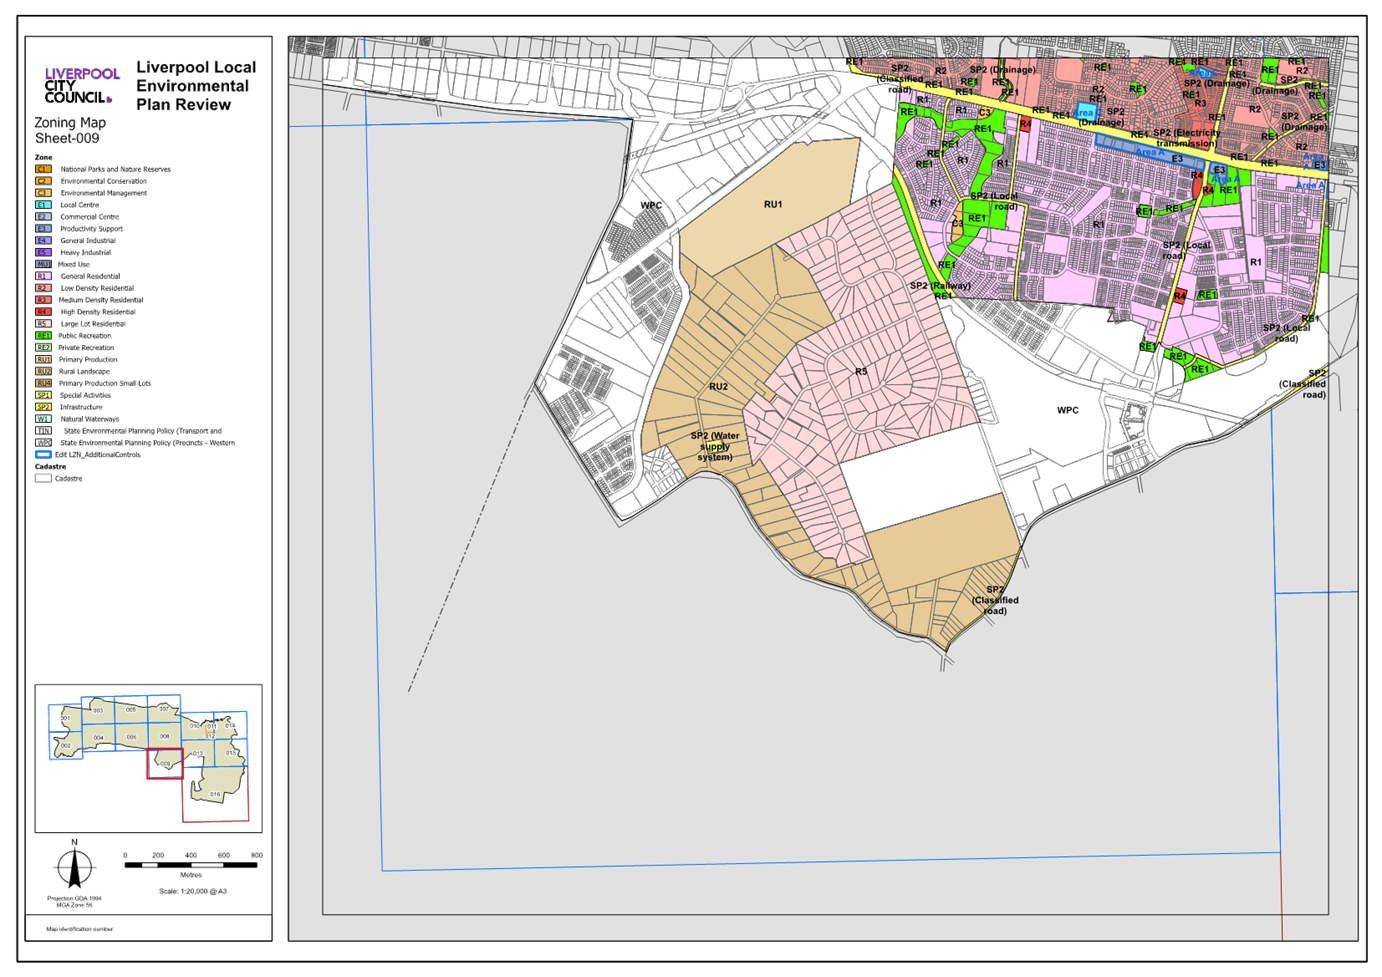Click the W1 legend swatch
Image resolution: width=1382 pixels, height=977 pixels.
tap(43, 419)
